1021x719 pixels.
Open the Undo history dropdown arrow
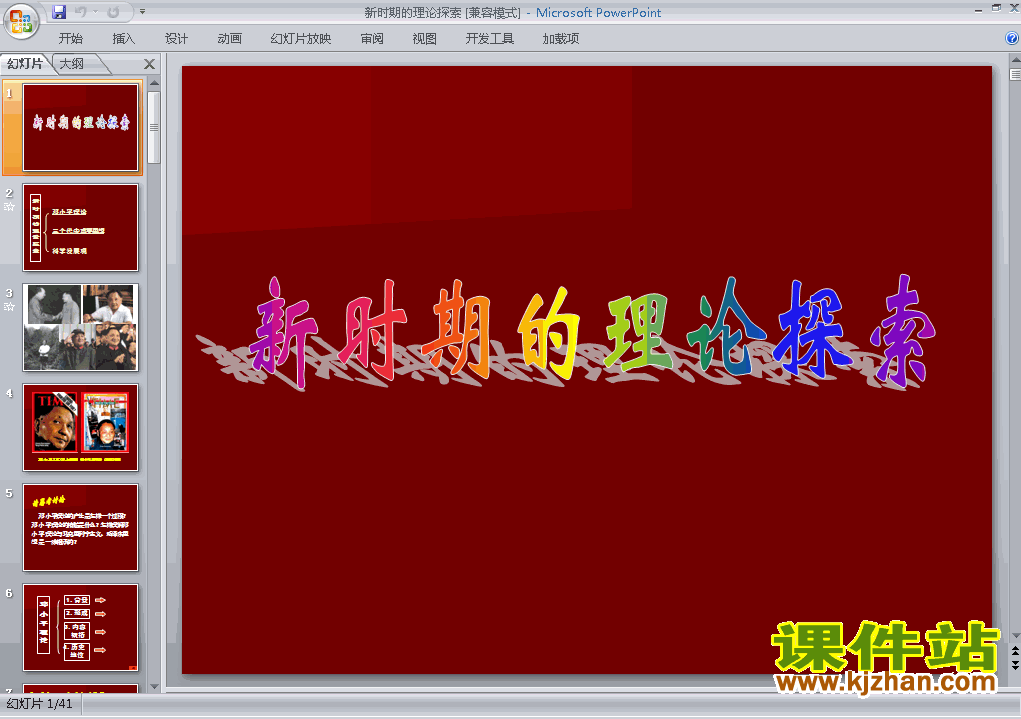click(x=95, y=12)
